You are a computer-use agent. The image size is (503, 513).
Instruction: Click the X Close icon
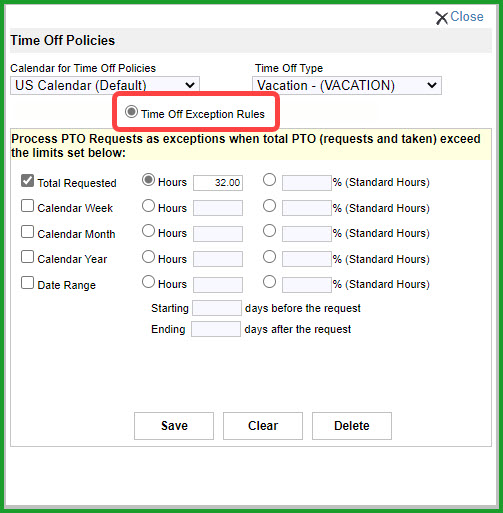coord(442,18)
